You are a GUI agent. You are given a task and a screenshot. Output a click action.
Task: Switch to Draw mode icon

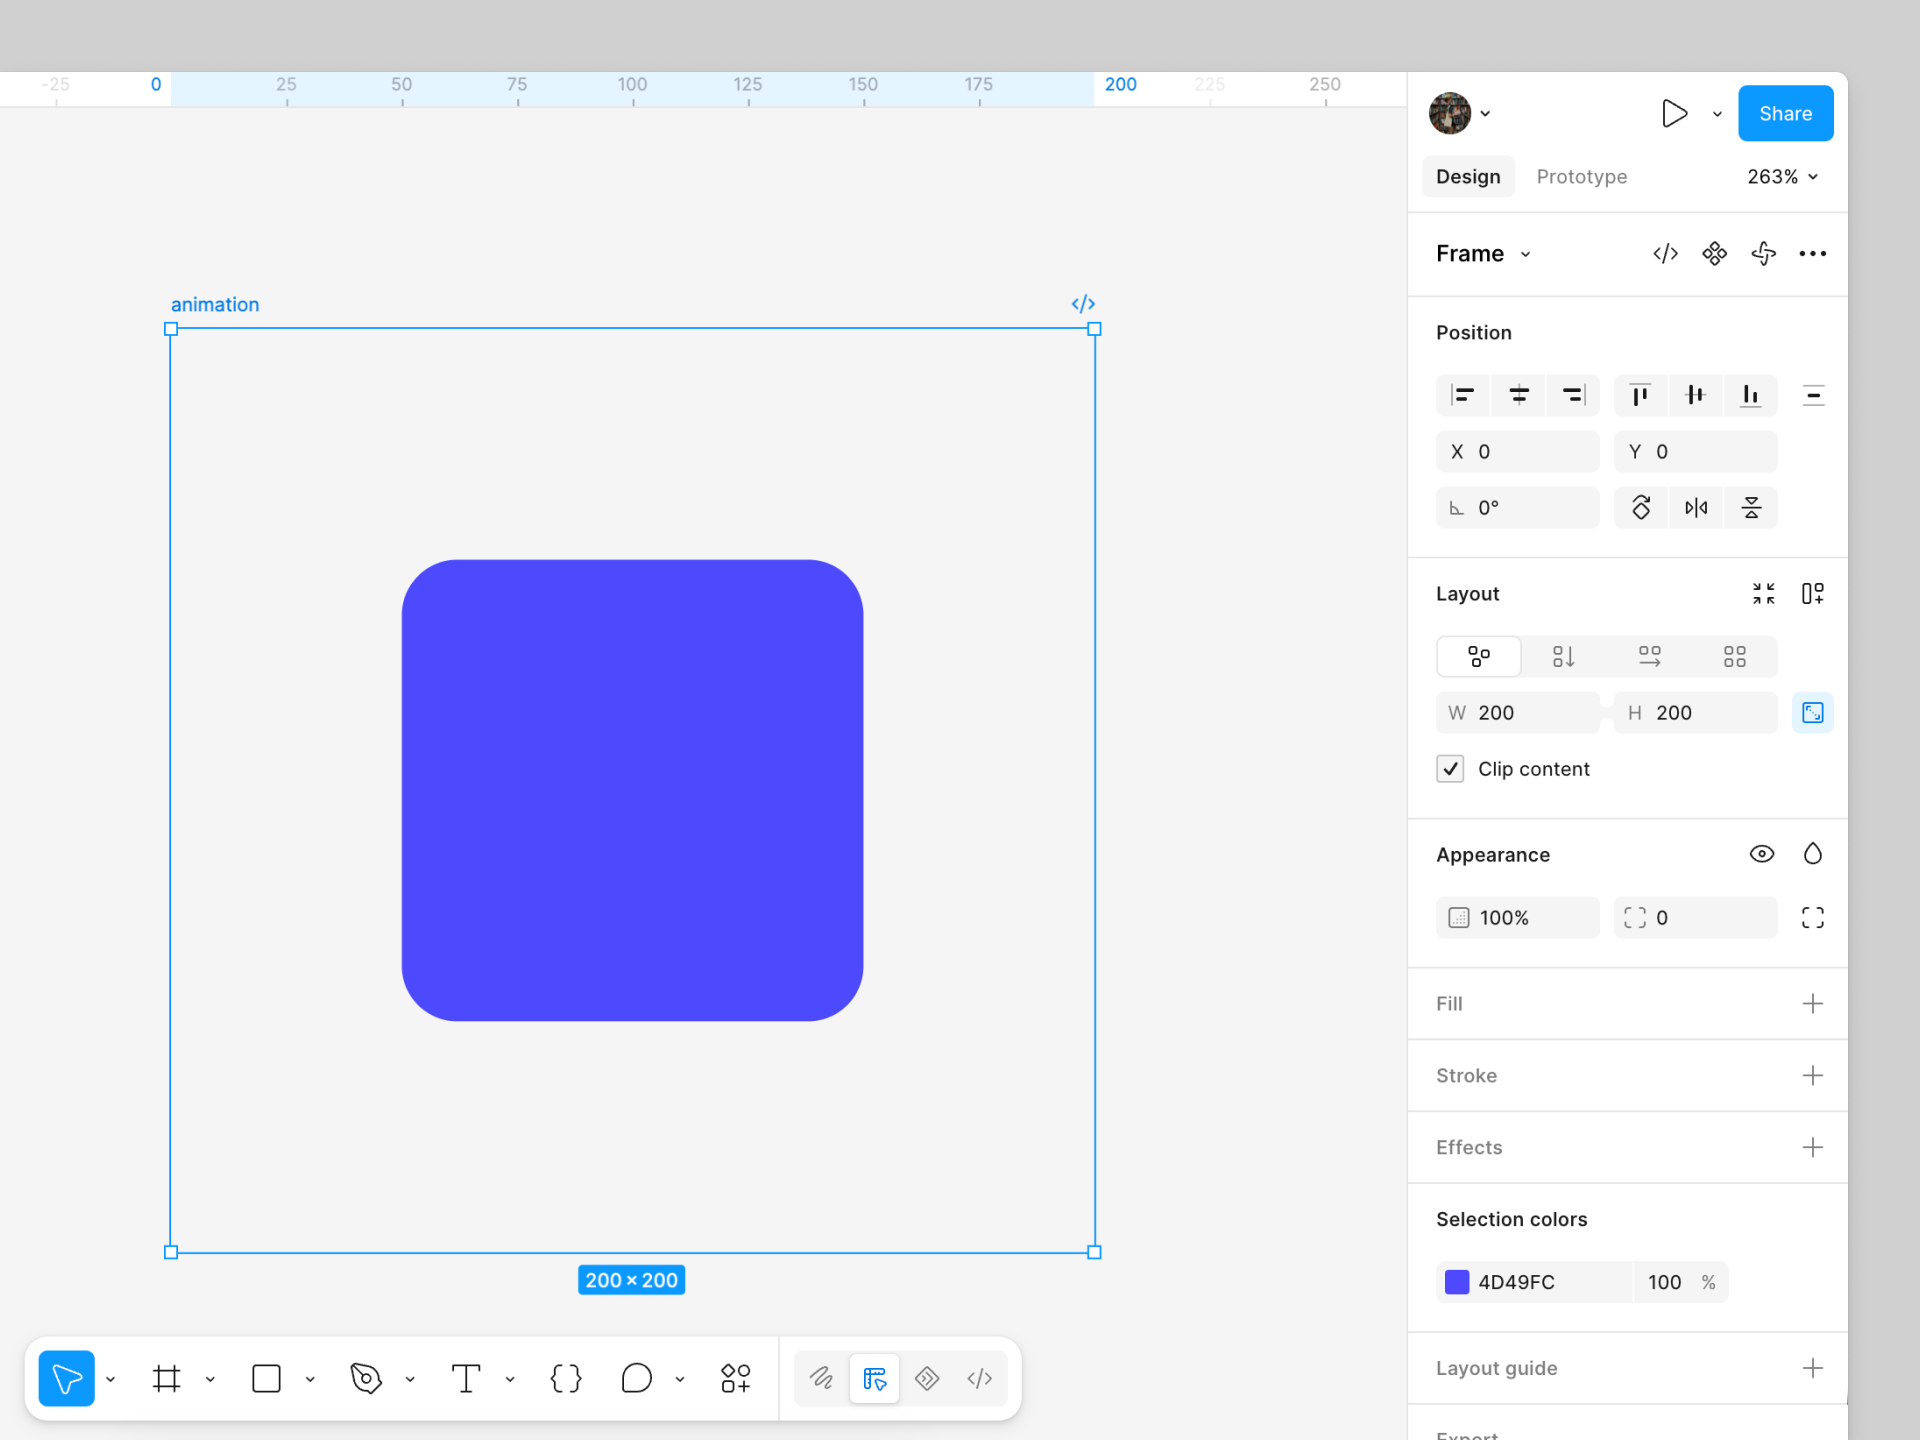point(822,1379)
